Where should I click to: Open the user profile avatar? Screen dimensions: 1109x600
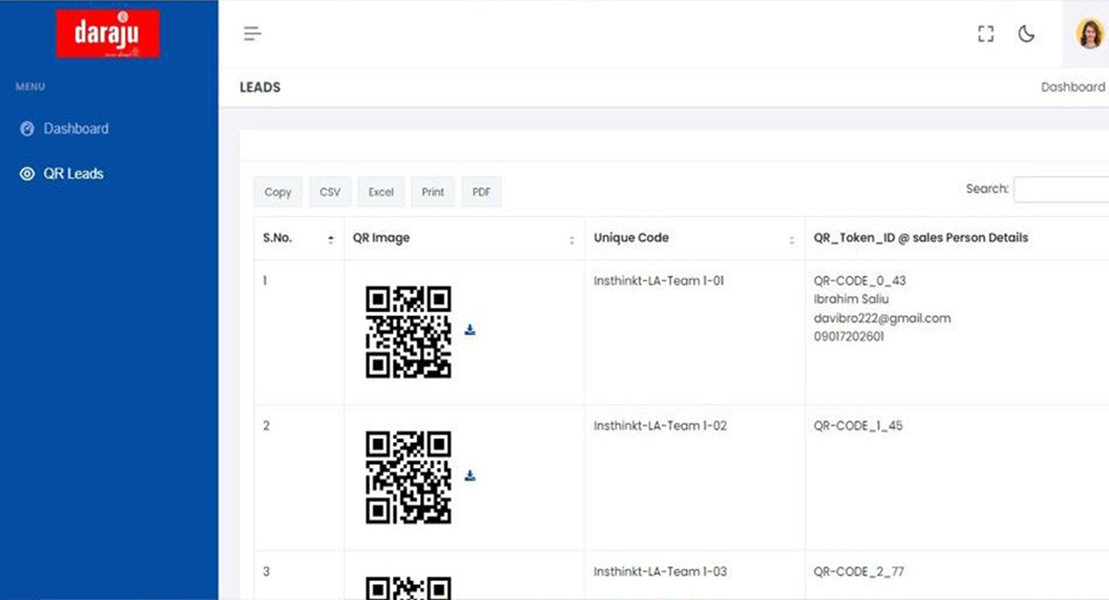[1089, 34]
